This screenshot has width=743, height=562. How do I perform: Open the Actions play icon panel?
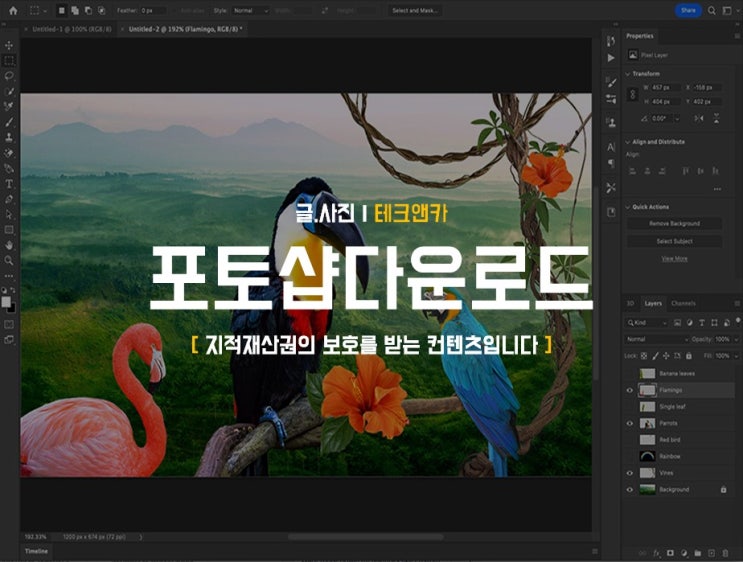click(x=611, y=58)
